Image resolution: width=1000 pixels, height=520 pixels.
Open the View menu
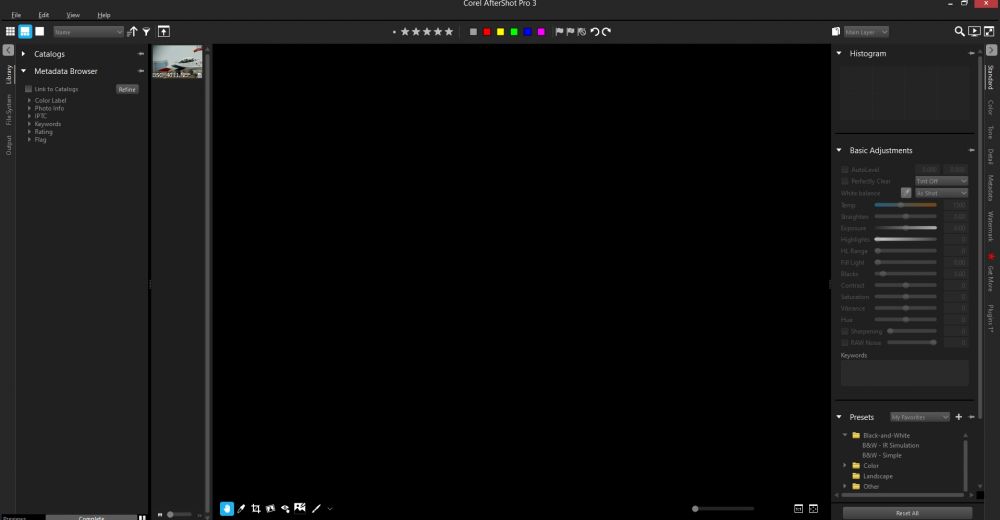click(73, 15)
